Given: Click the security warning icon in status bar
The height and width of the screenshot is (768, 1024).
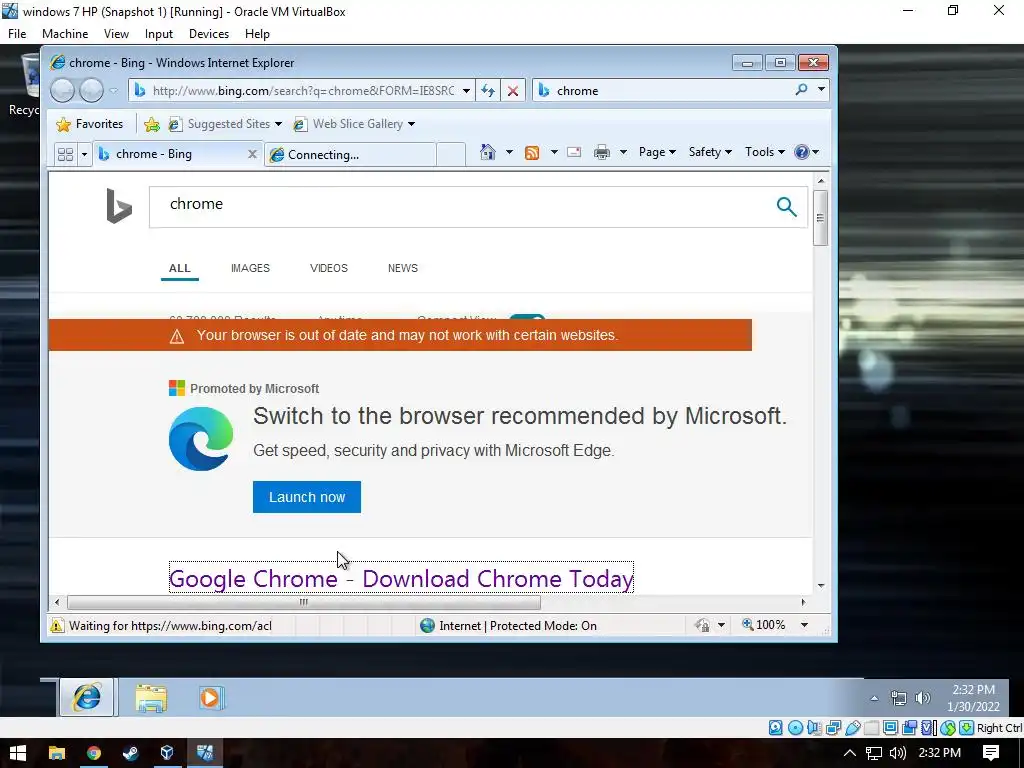Looking at the screenshot, I should (x=57, y=626).
